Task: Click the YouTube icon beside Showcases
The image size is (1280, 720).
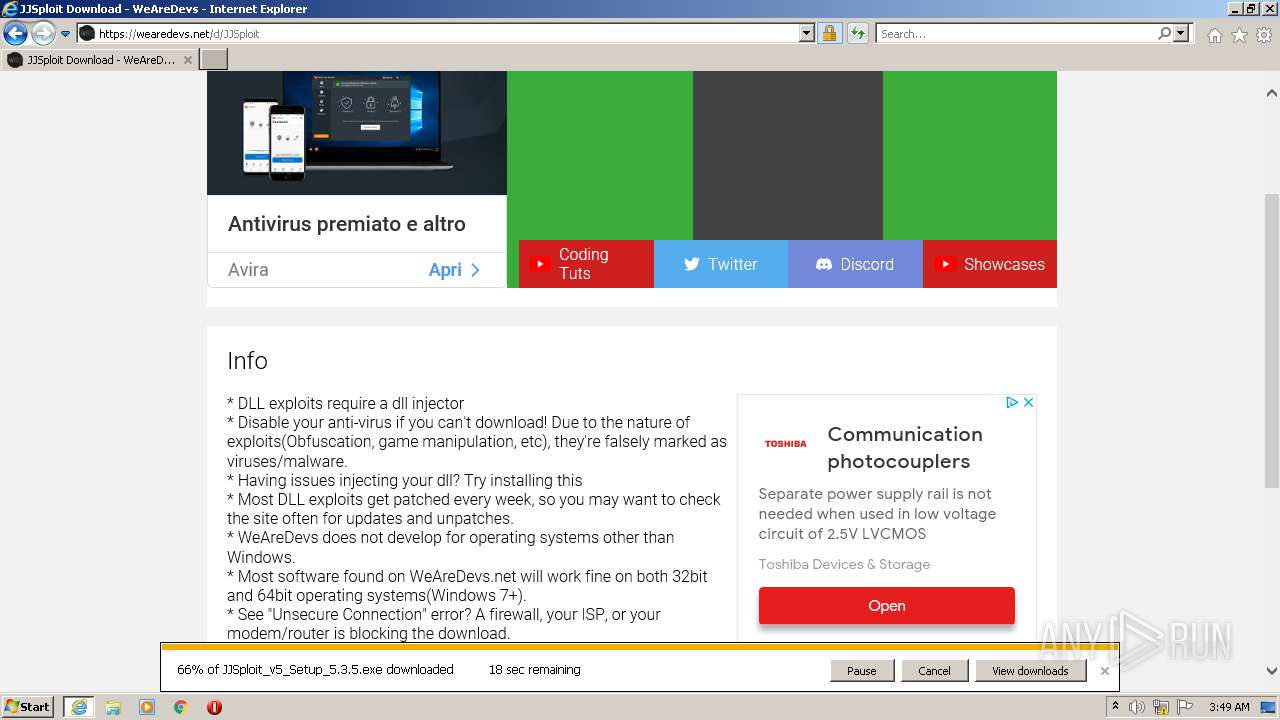Action: coord(945,264)
